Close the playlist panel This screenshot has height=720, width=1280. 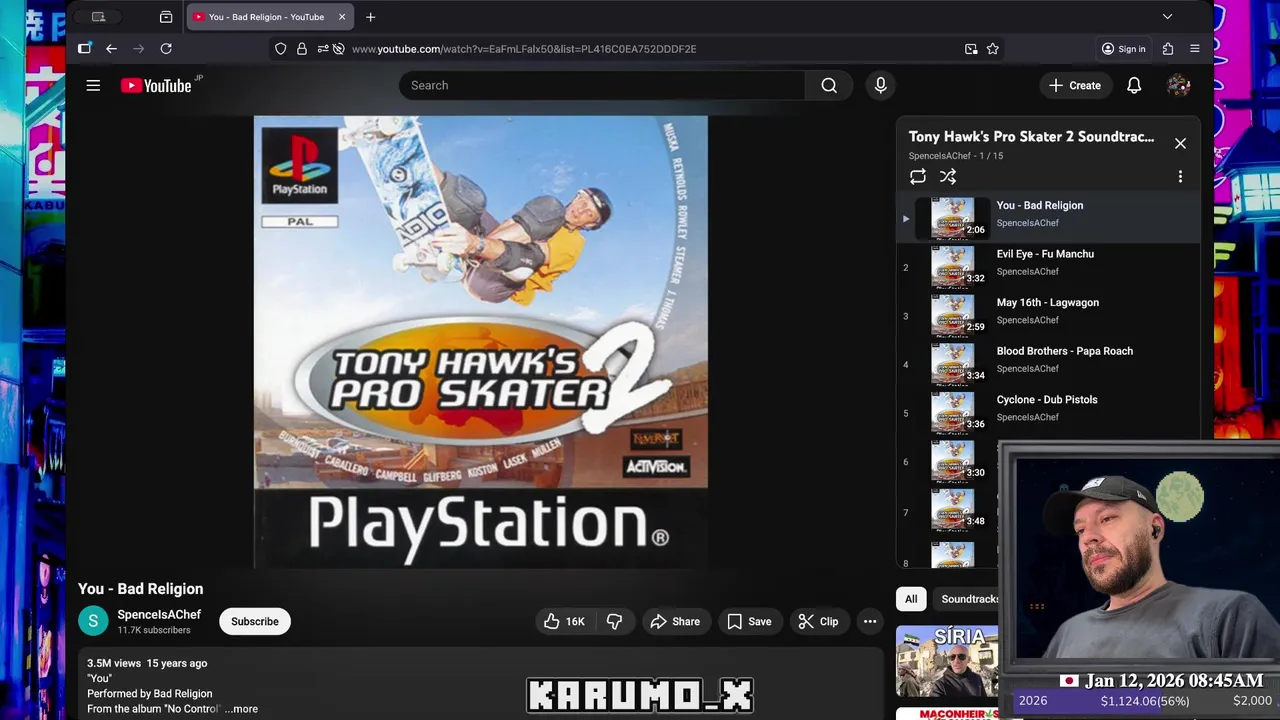point(1180,144)
